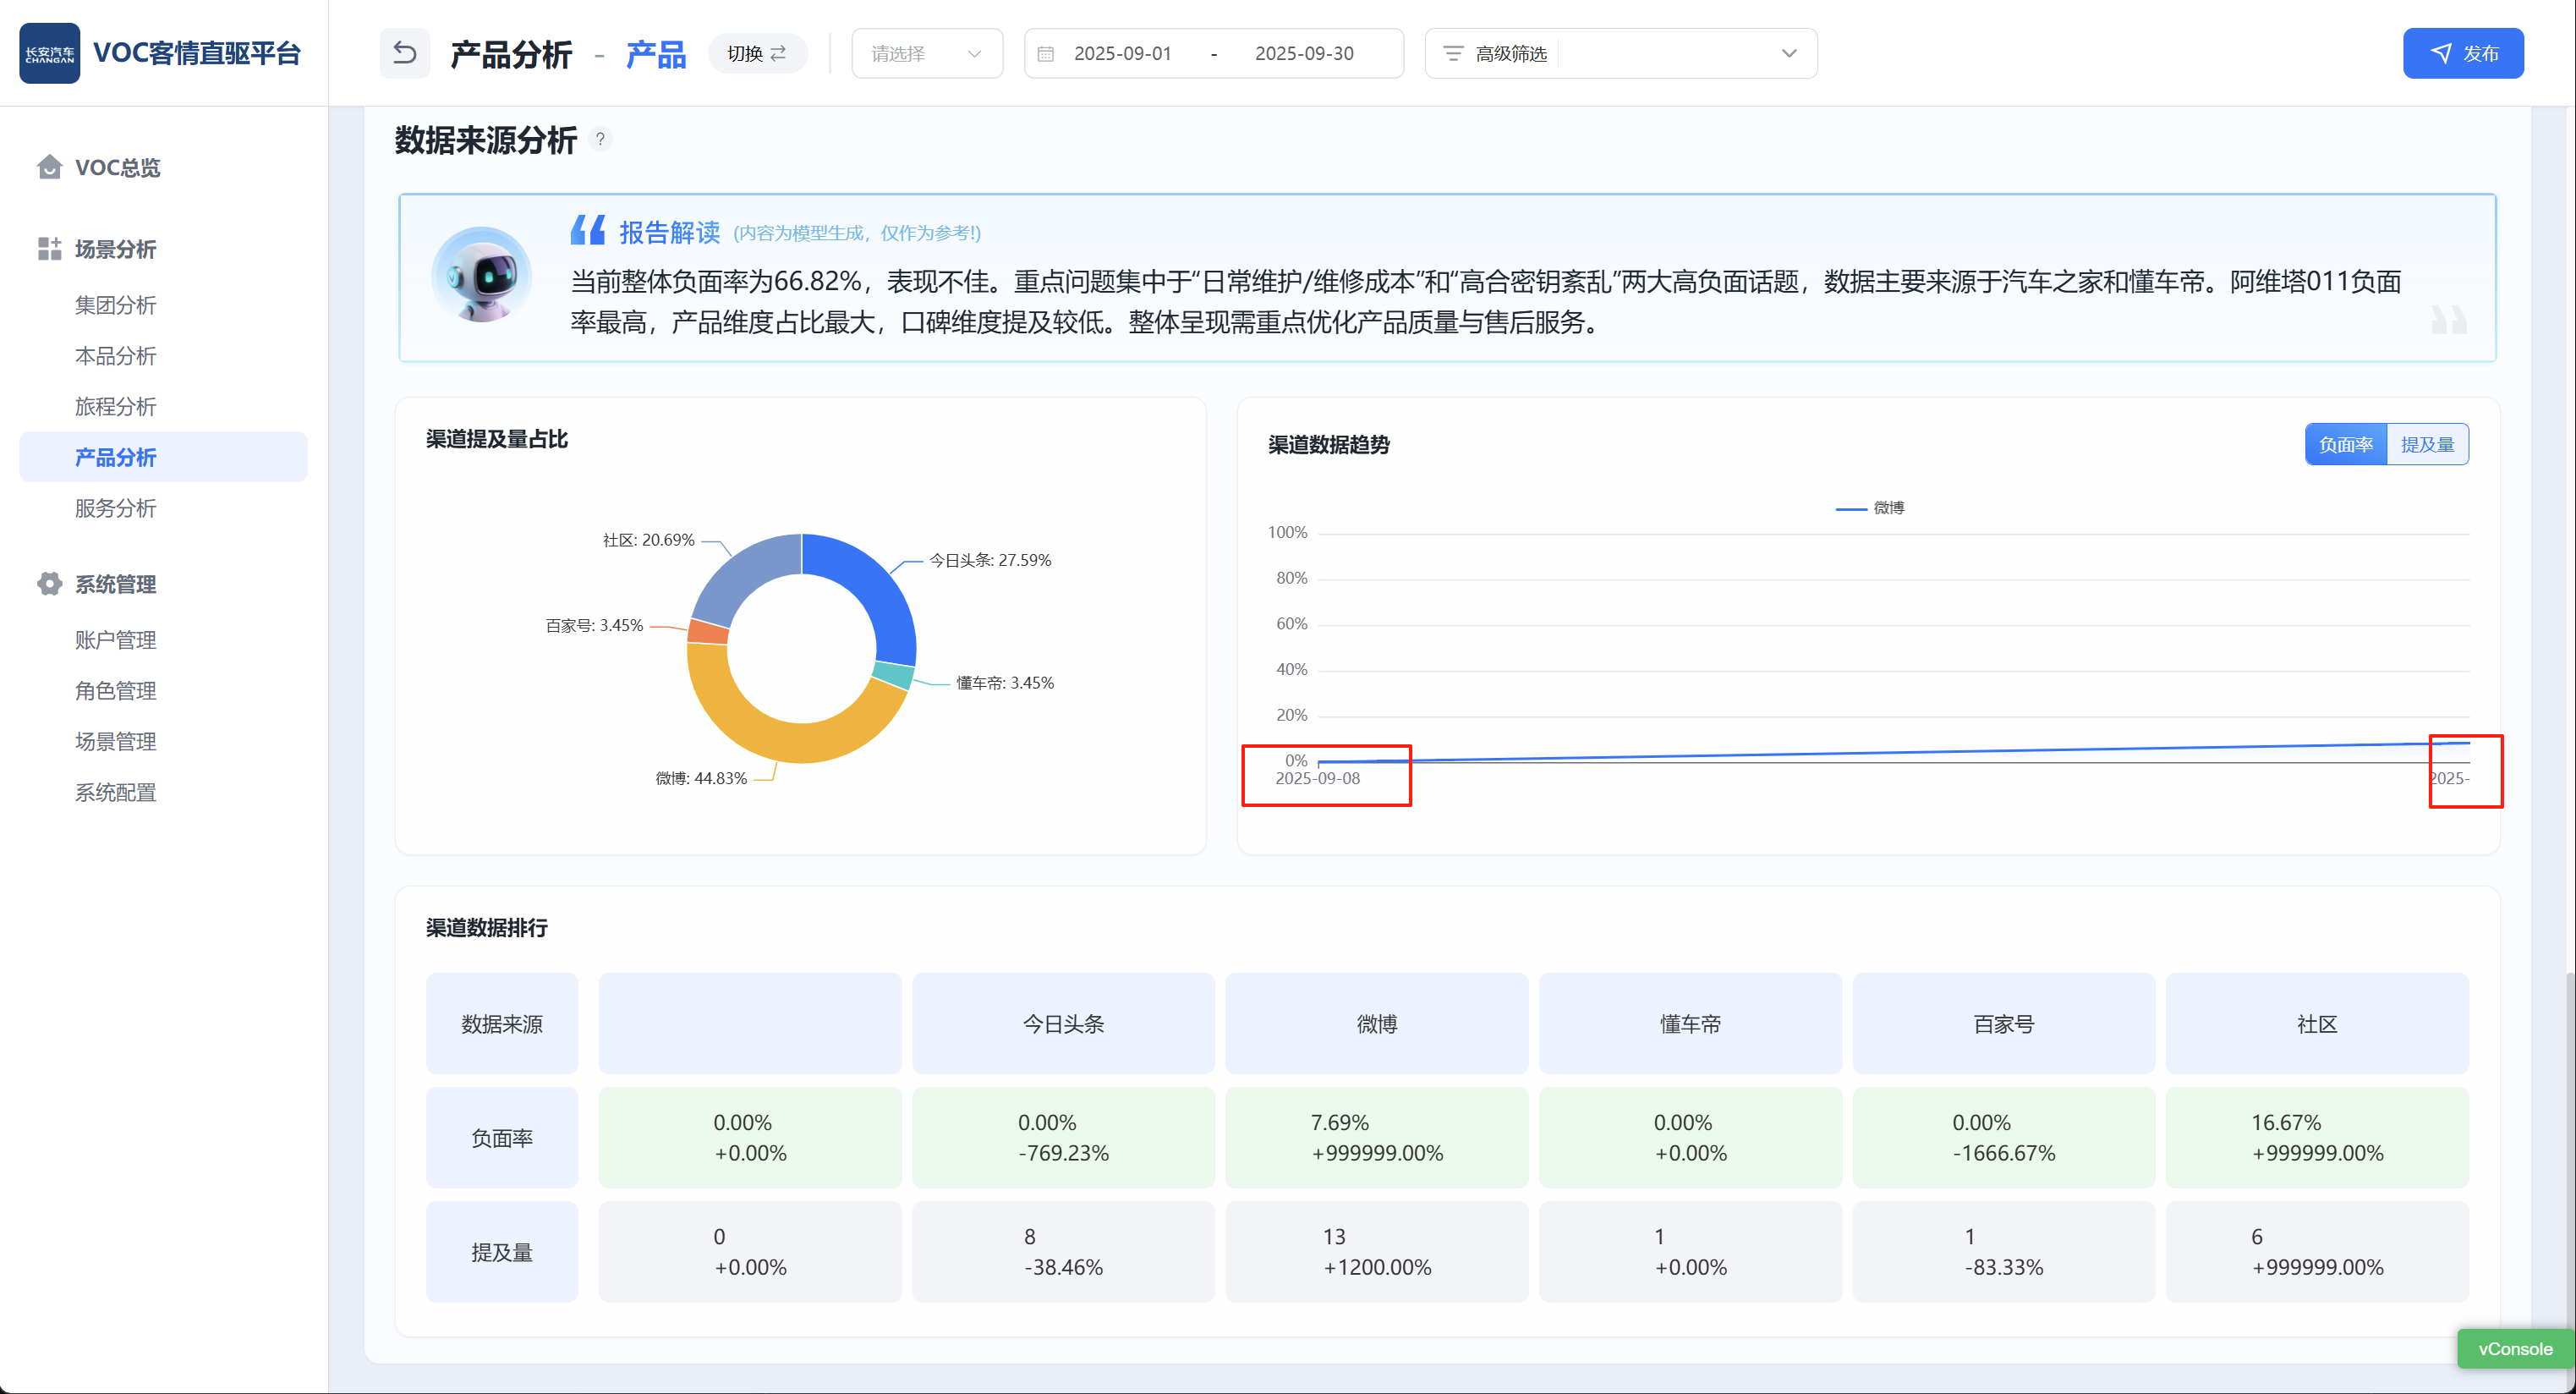Screen dimensions: 2576x1394
Task: Open 服务分析 in sidebar
Action: click(116, 508)
